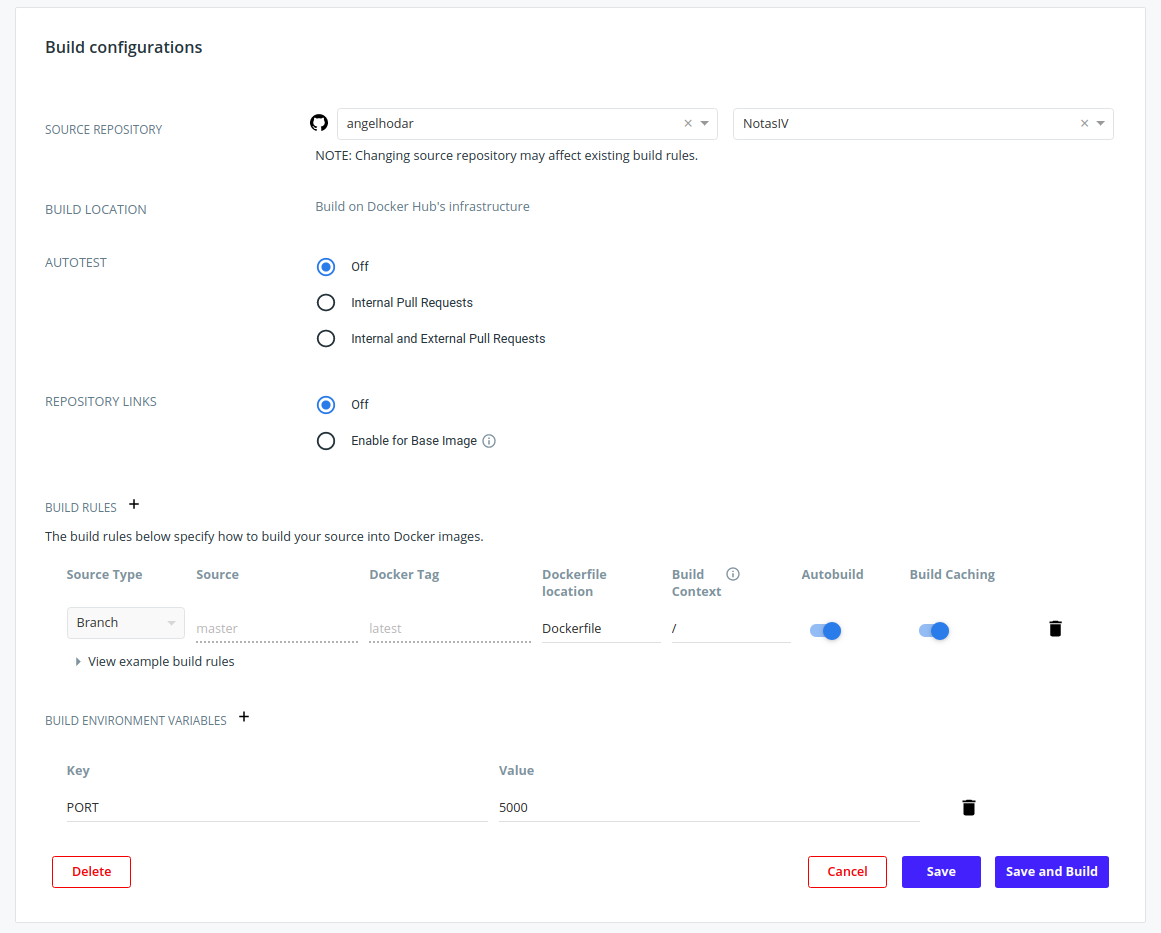Click info icon next to Enable for Base Image
The height and width of the screenshot is (933, 1161).
point(489,441)
